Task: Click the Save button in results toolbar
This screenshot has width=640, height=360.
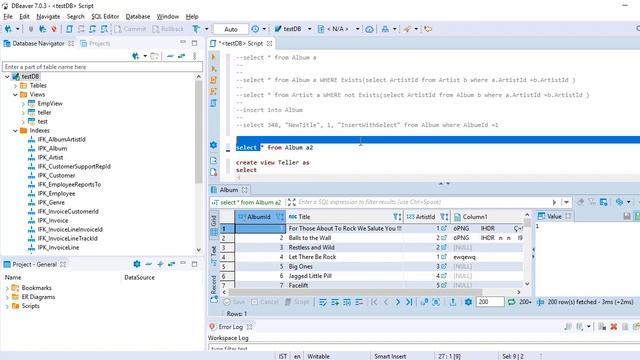Action: click(x=235, y=302)
